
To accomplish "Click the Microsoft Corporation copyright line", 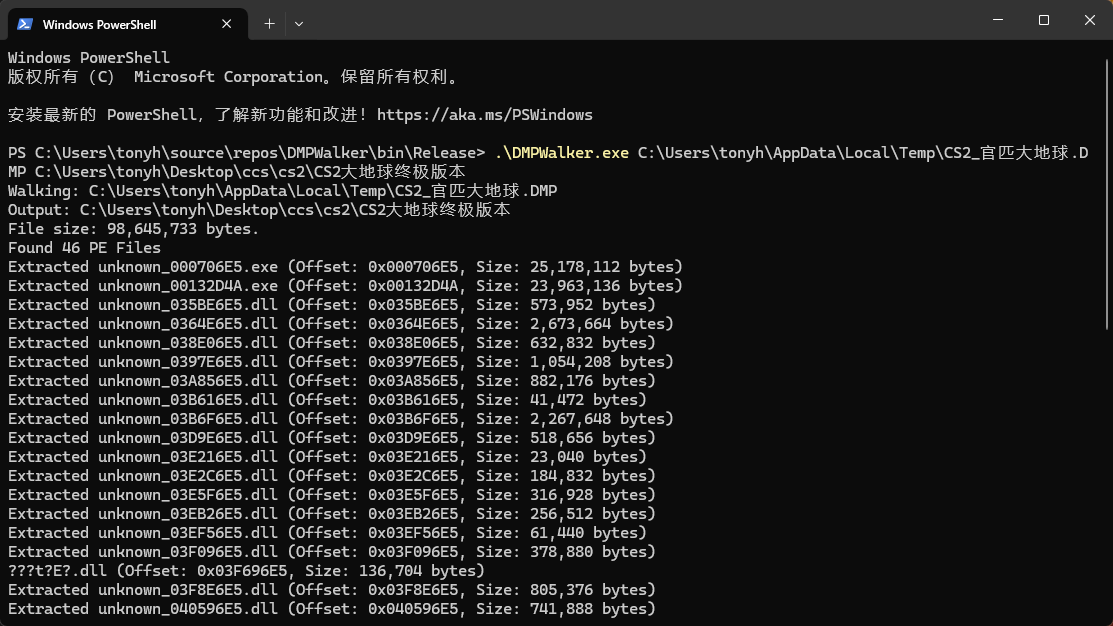I will 235,77.
